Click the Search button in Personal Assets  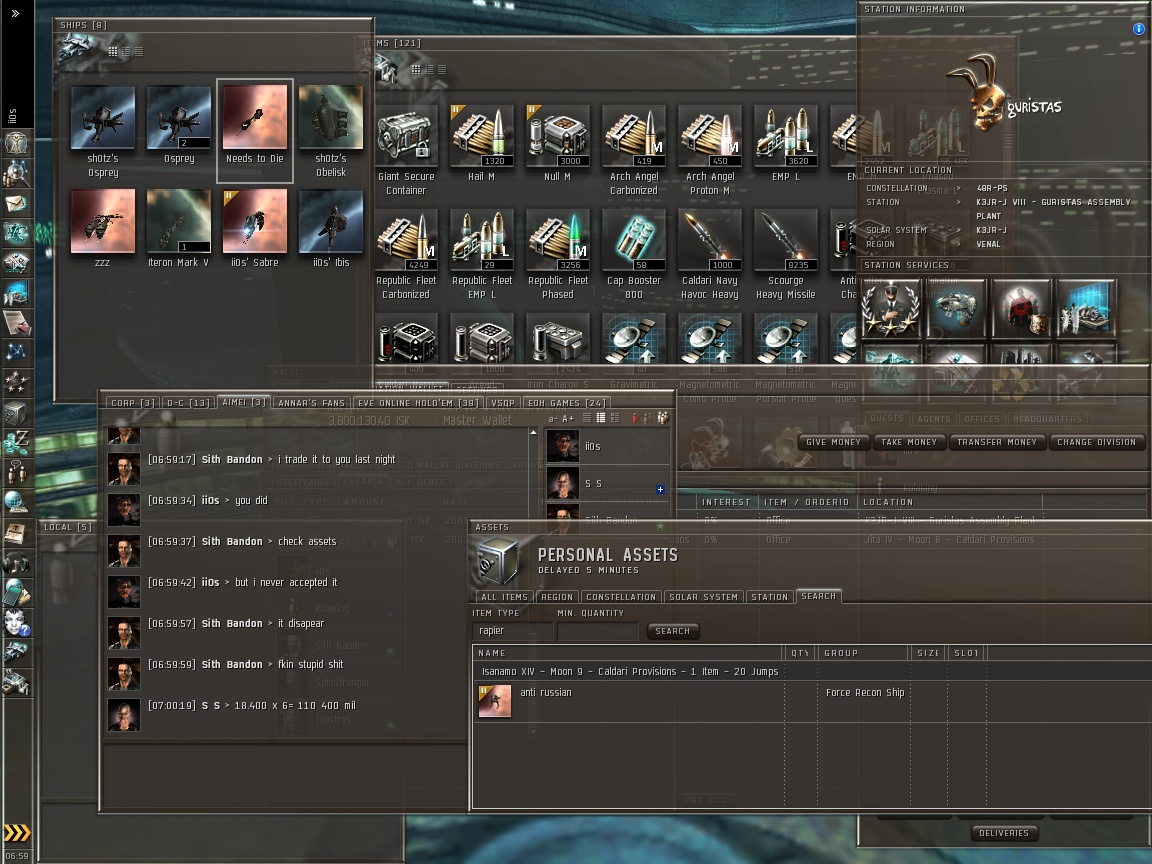tap(672, 631)
